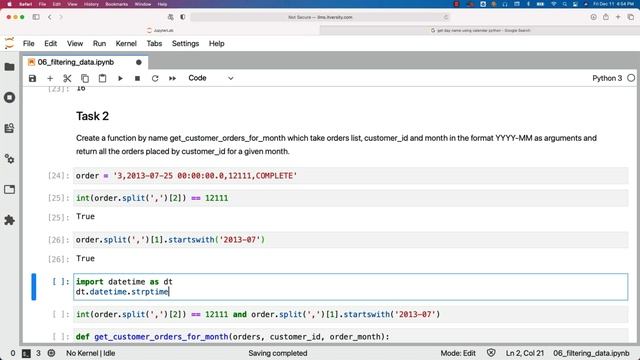Image resolution: width=640 pixels, height=360 pixels.
Task: Click the active cell importing datetime
Action: 351,287
